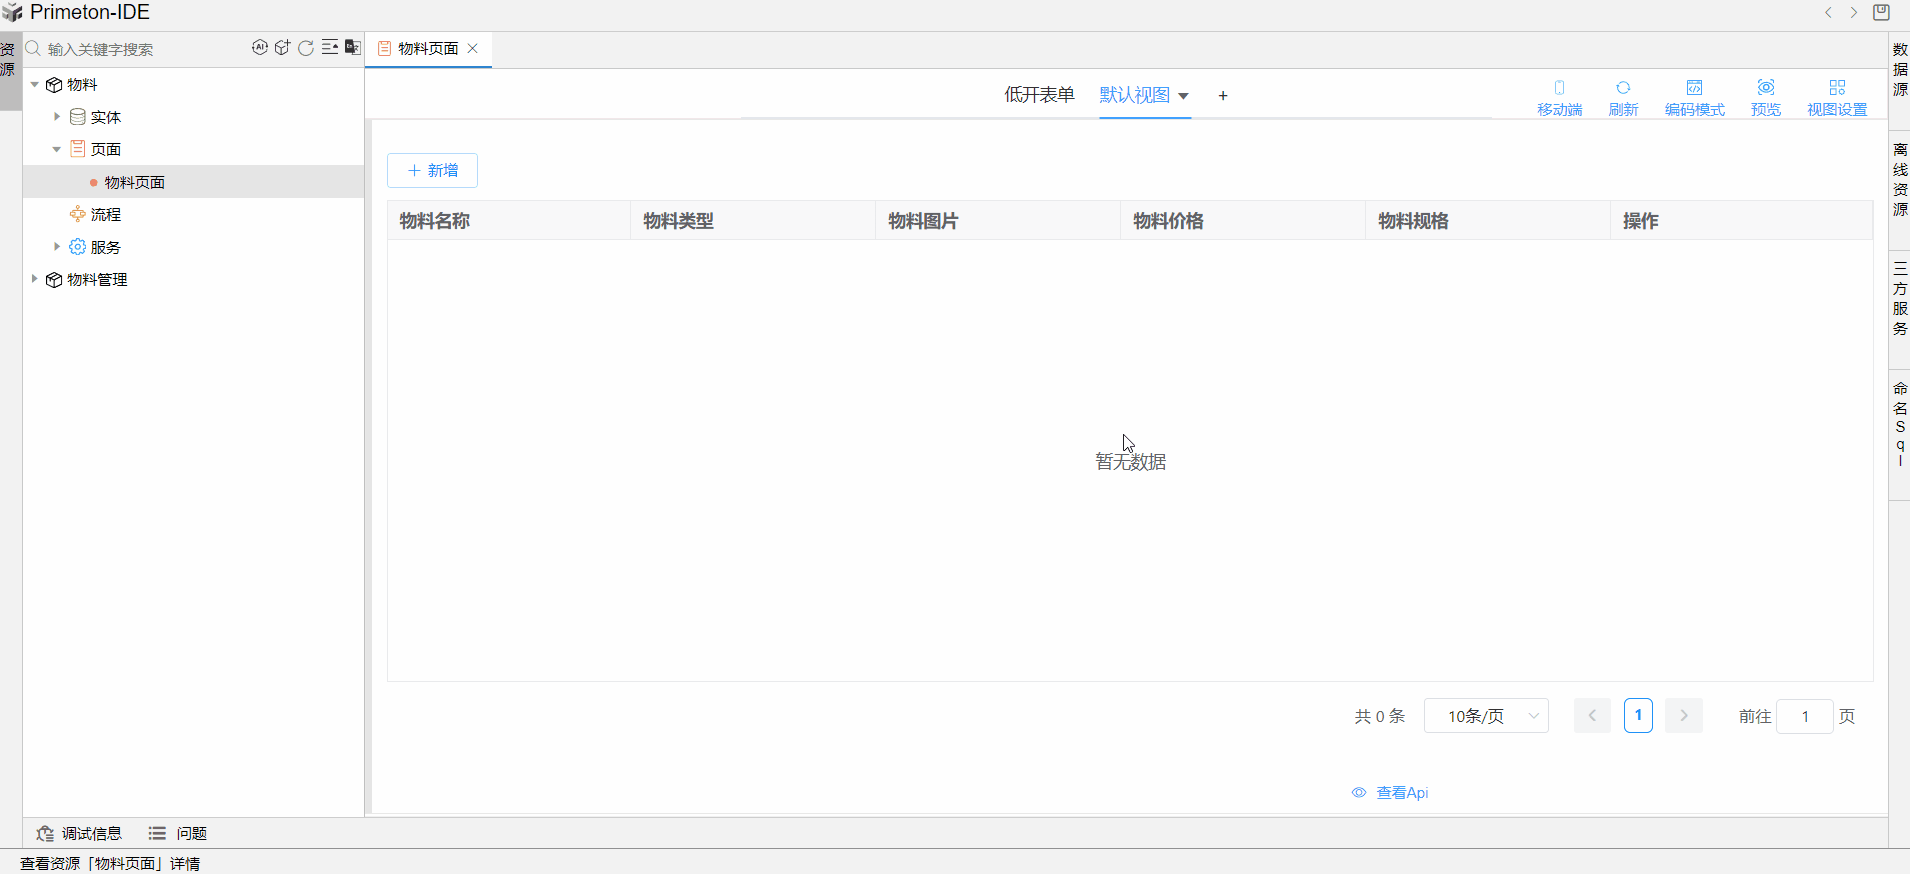1910x874 pixels.
Task: Open the 问题 problems tab at bottom
Action: (179, 833)
